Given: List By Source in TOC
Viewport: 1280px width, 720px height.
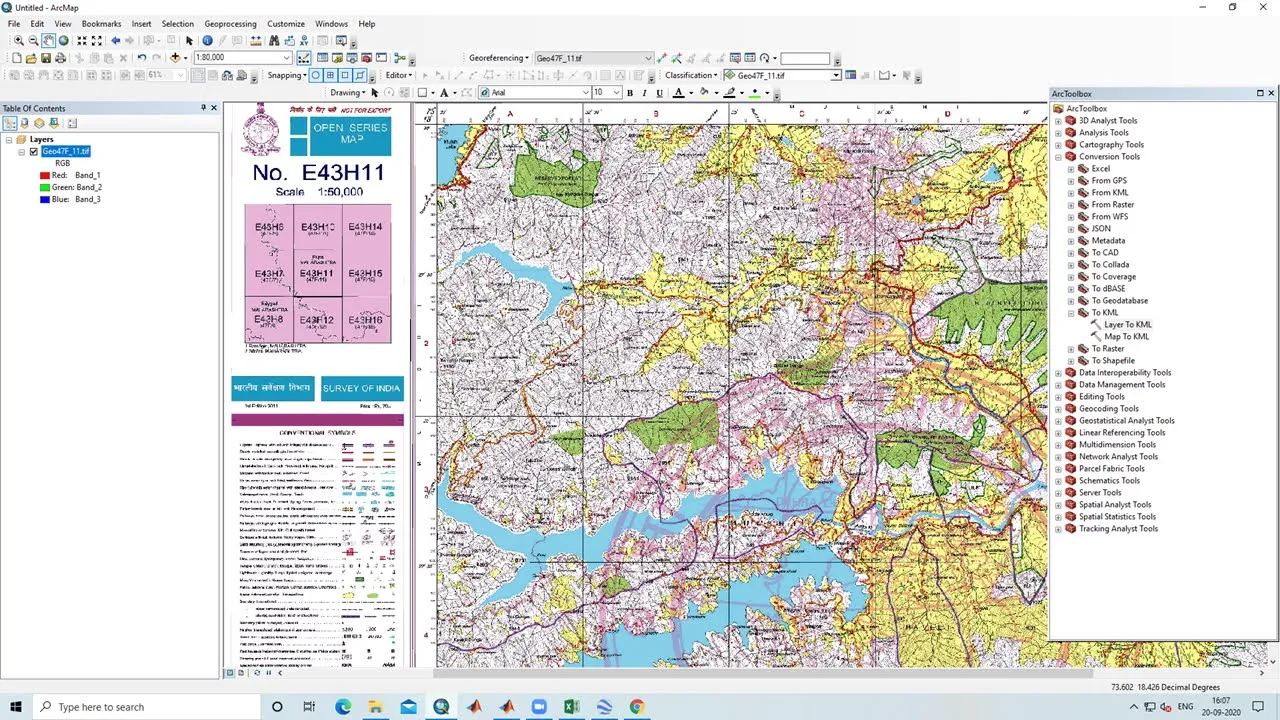Looking at the screenshot, I should click(25, 123).
